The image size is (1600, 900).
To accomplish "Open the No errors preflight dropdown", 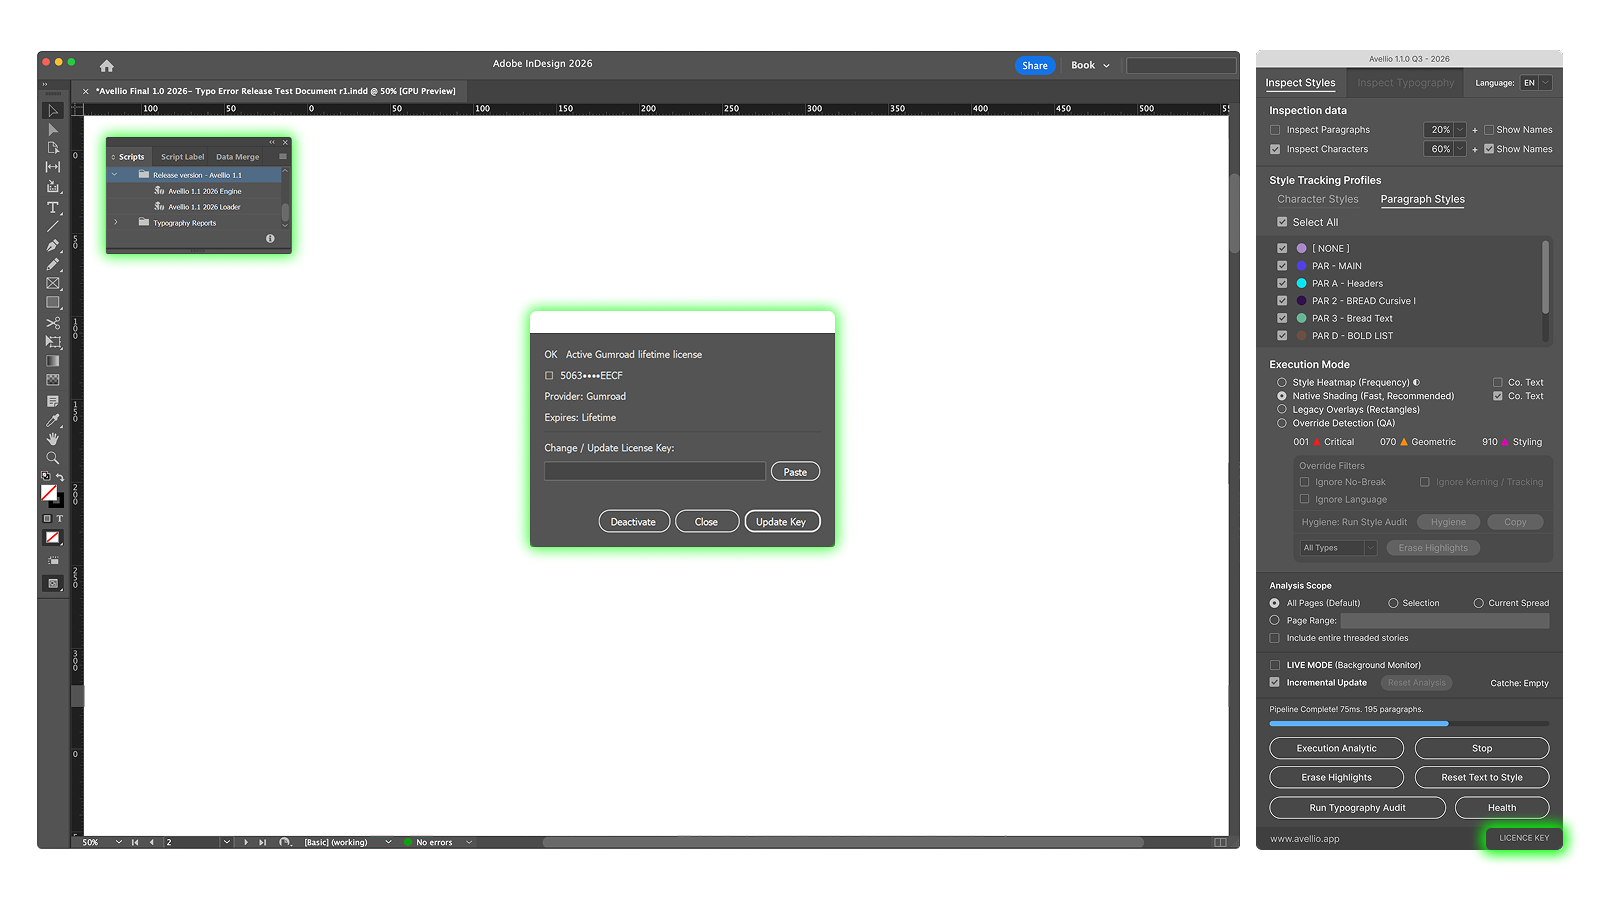I will point(469,842).
